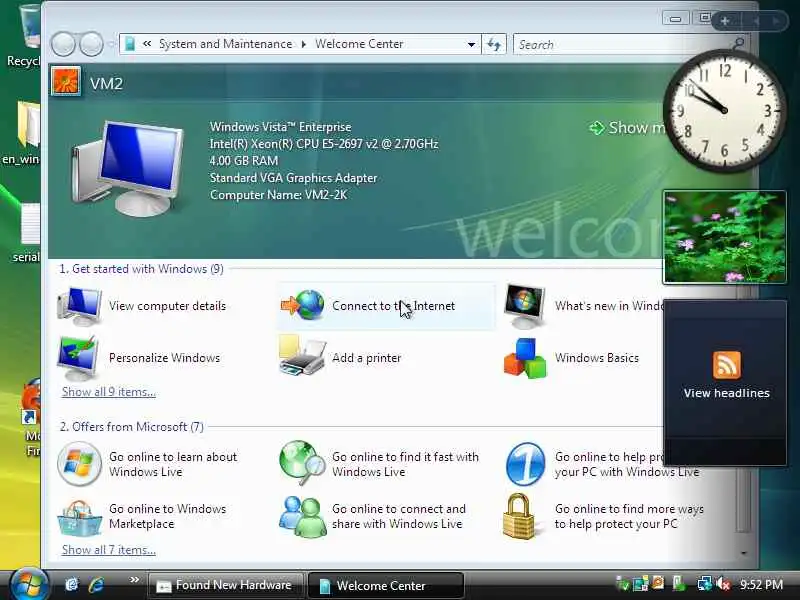Click the Show desktop Quick Launch icon
The image size is (800, 600).
tap(72, 584)
